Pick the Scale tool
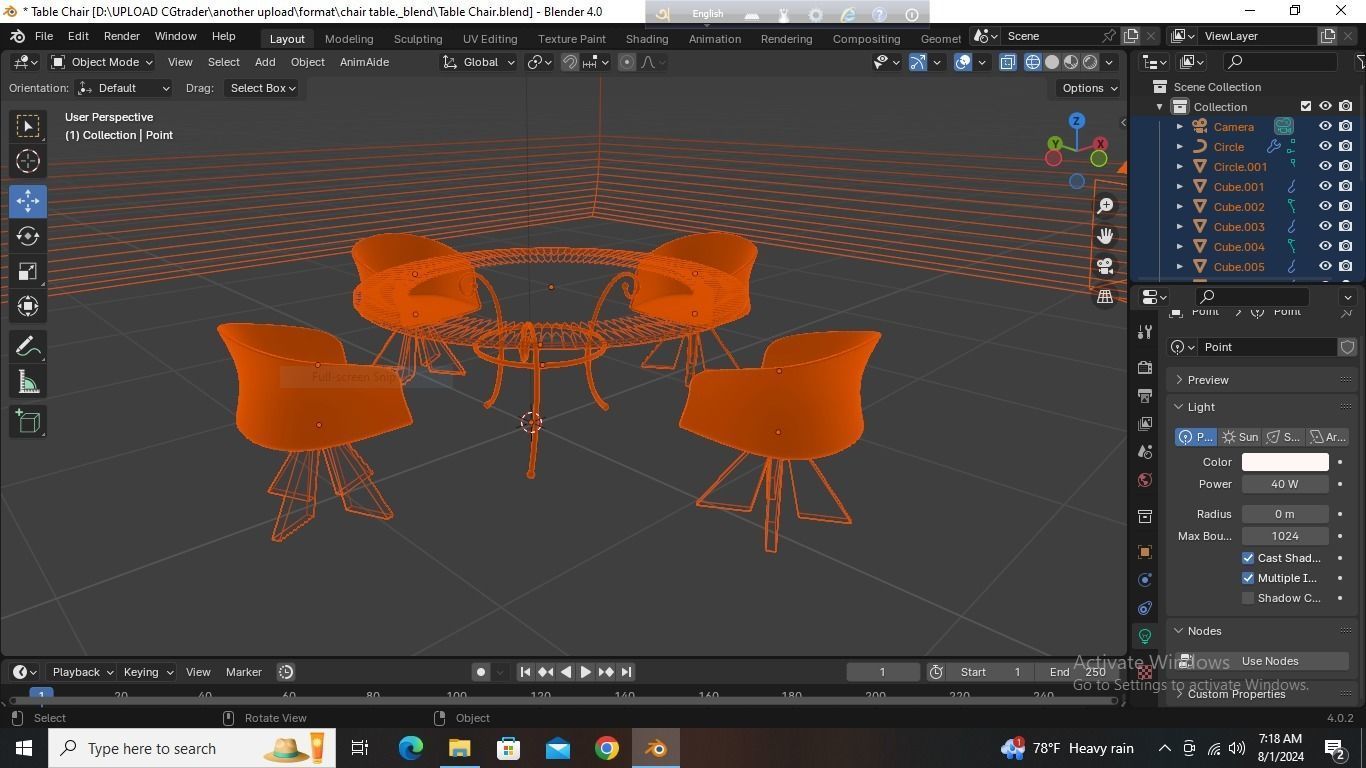The image size is (1366, 768). [28, 272]
